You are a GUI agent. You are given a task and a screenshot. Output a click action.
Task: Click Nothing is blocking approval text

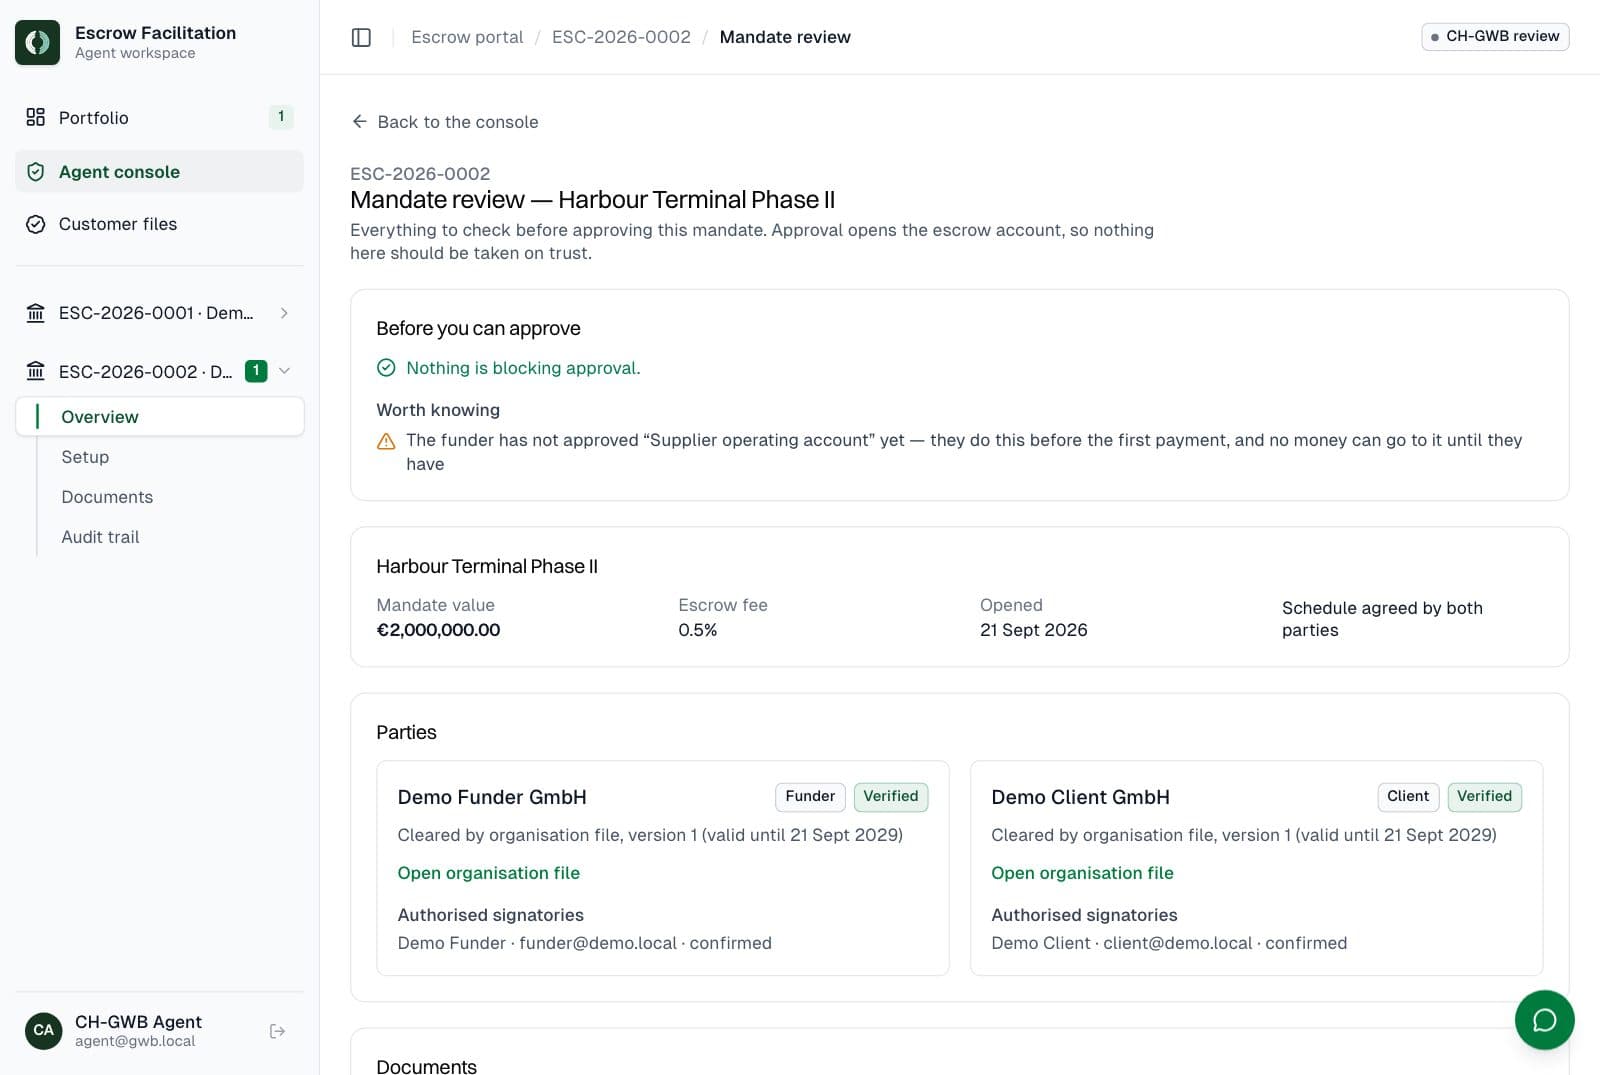tap(523, 368)
